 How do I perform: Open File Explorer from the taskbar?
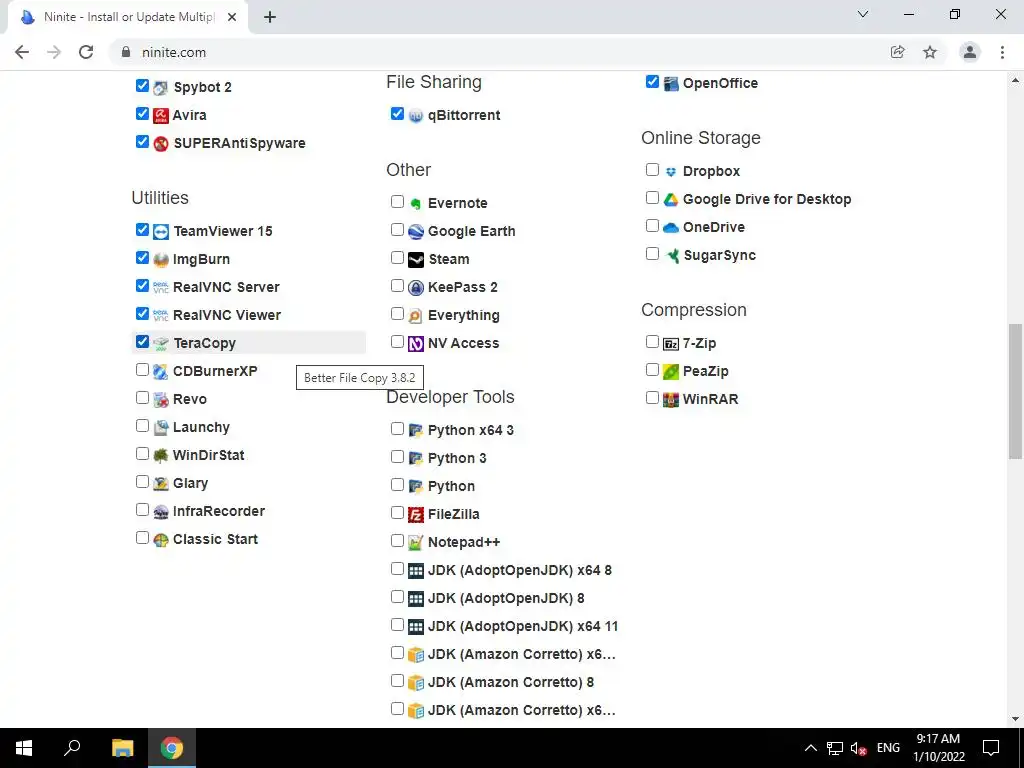pyautogui.click(x=122, y=748)
